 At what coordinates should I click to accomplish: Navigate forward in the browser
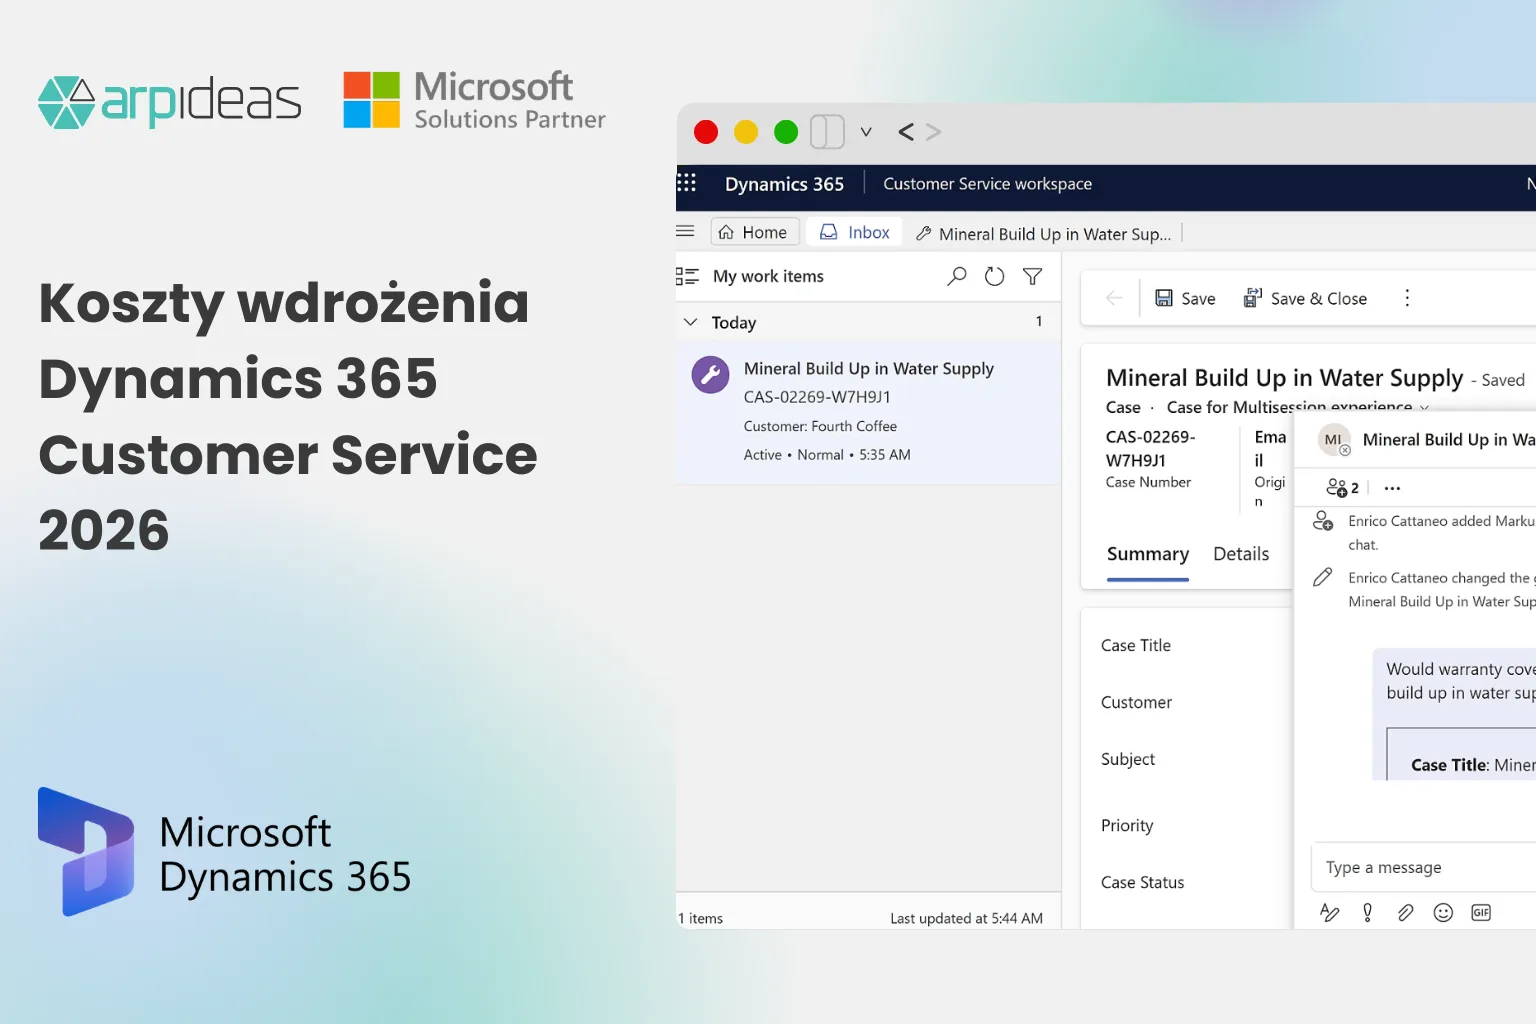click(933, 132)
